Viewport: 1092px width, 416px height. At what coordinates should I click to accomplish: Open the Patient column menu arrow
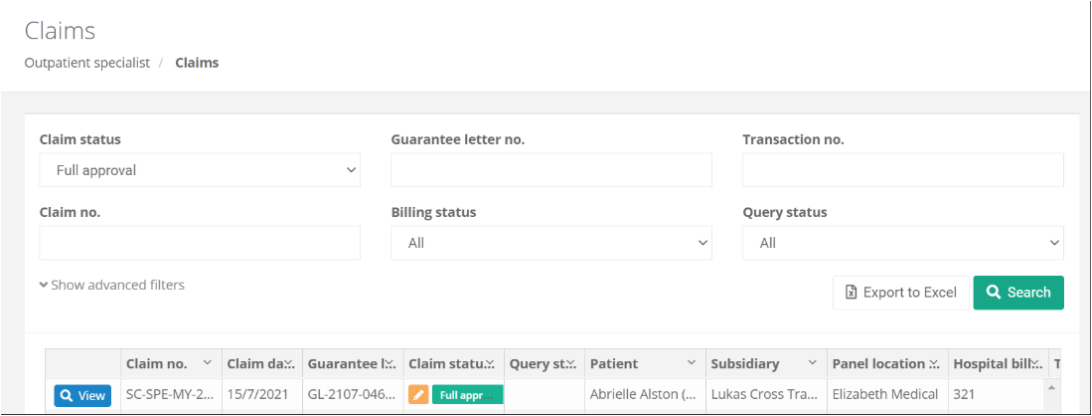pos(691,363)
